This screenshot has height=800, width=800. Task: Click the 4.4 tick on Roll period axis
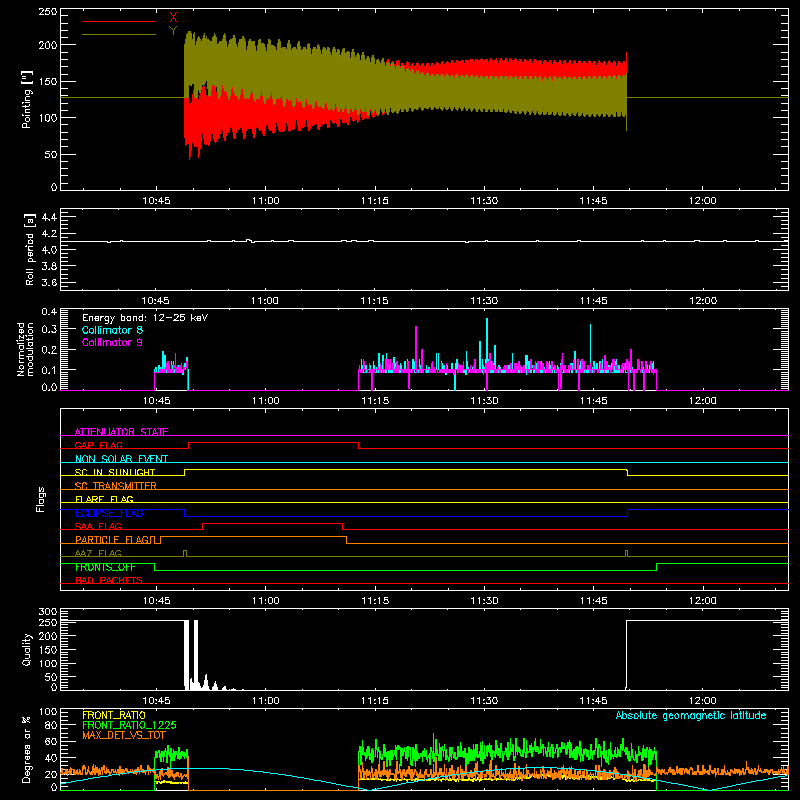pos(49,217)
